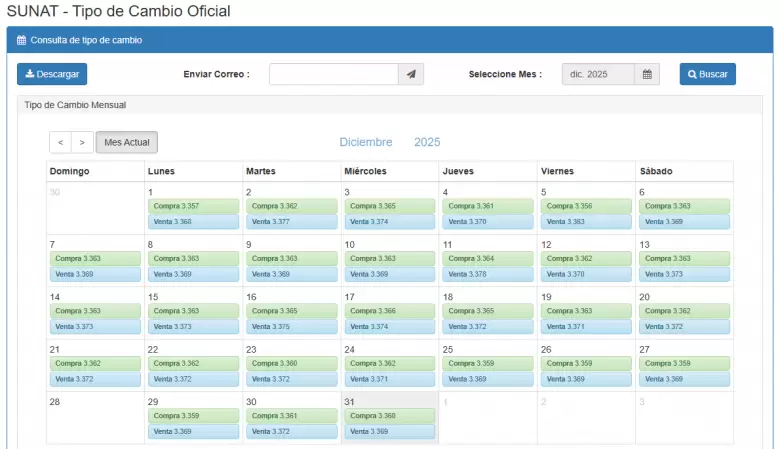Click the calendar icon in panel header

point(21,41)
